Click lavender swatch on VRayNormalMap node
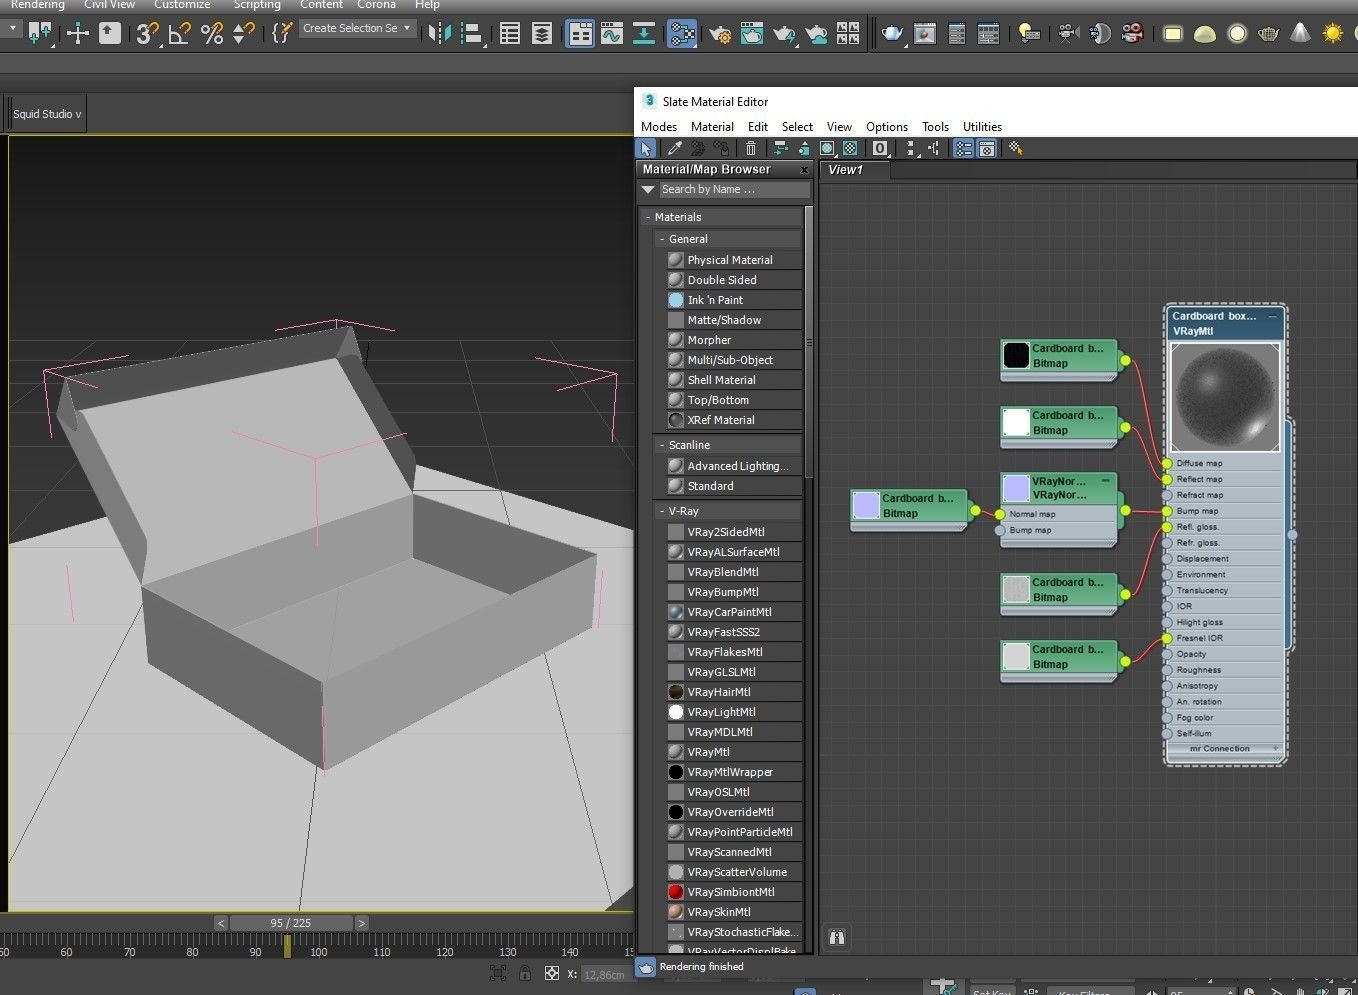This screenshot has width=1358, height=995. tap(1016, 488)
